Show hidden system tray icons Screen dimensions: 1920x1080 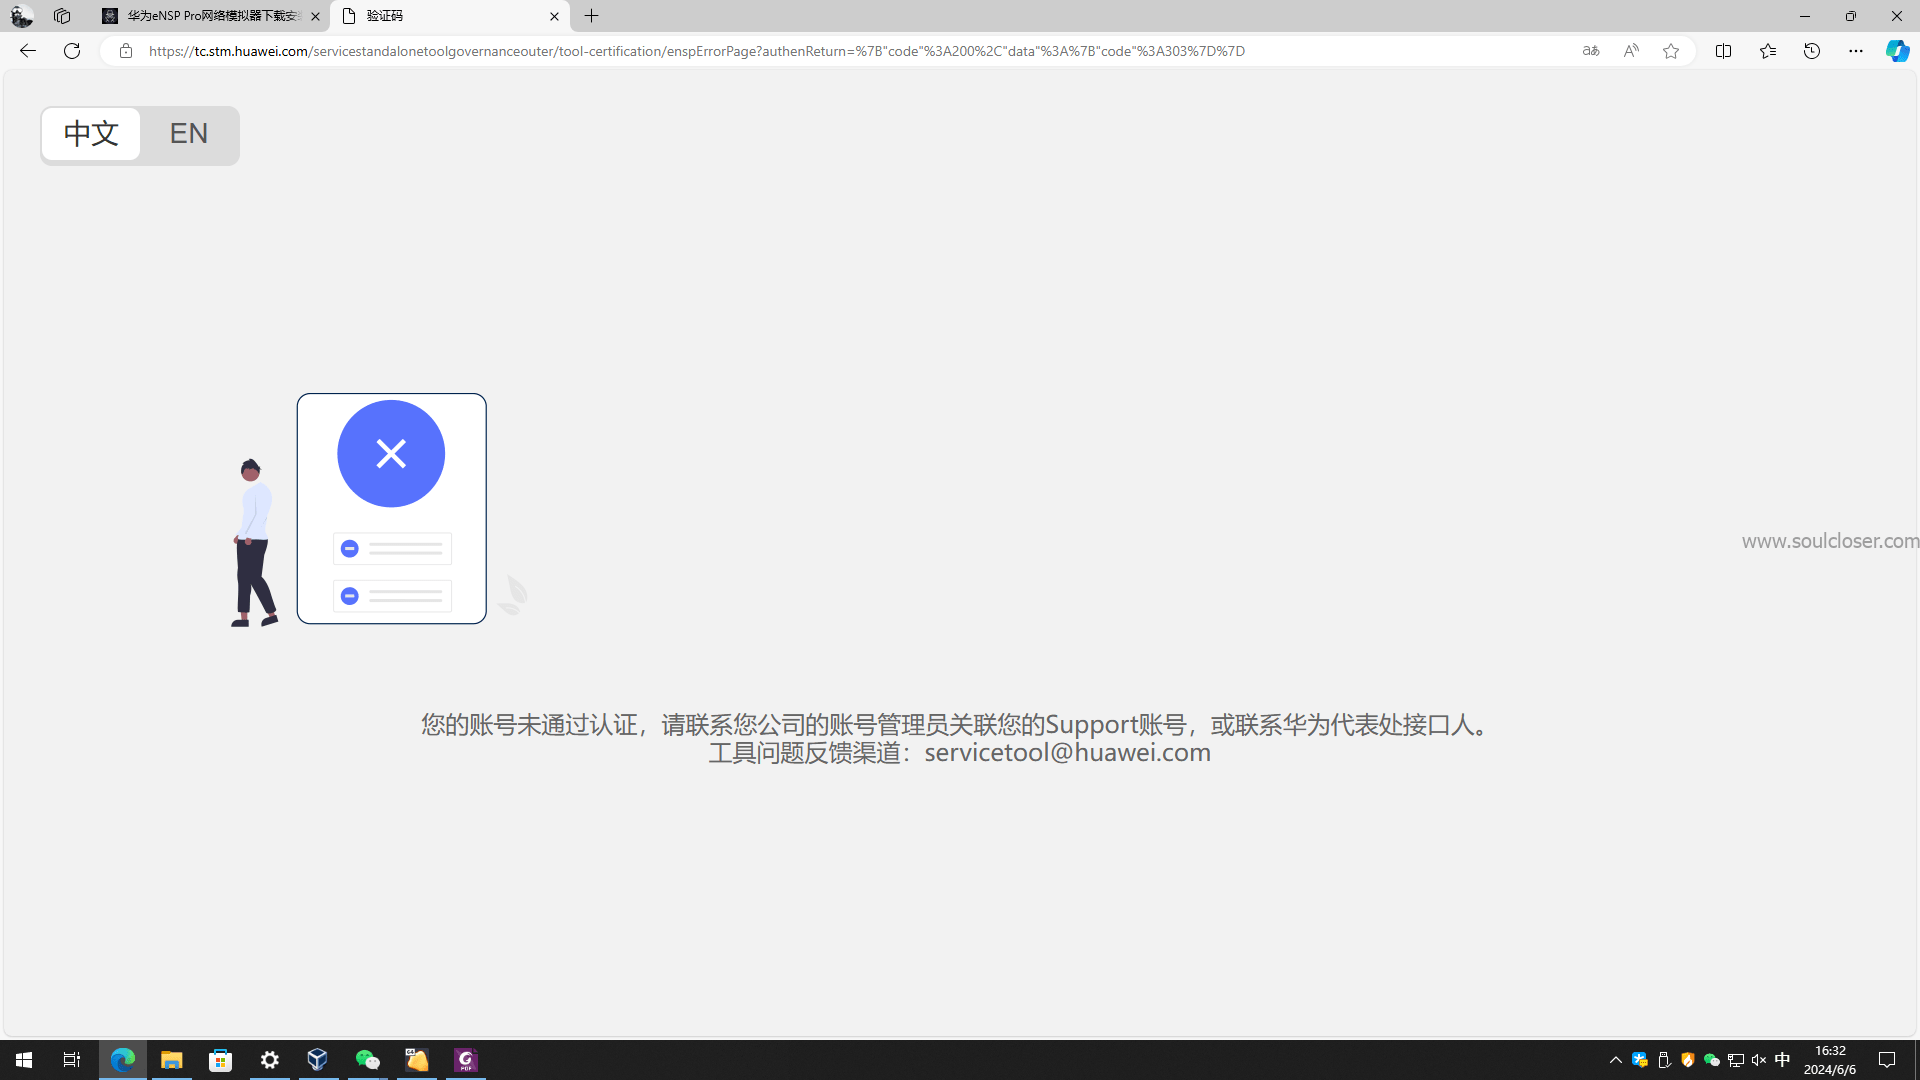[1615, 1060]
